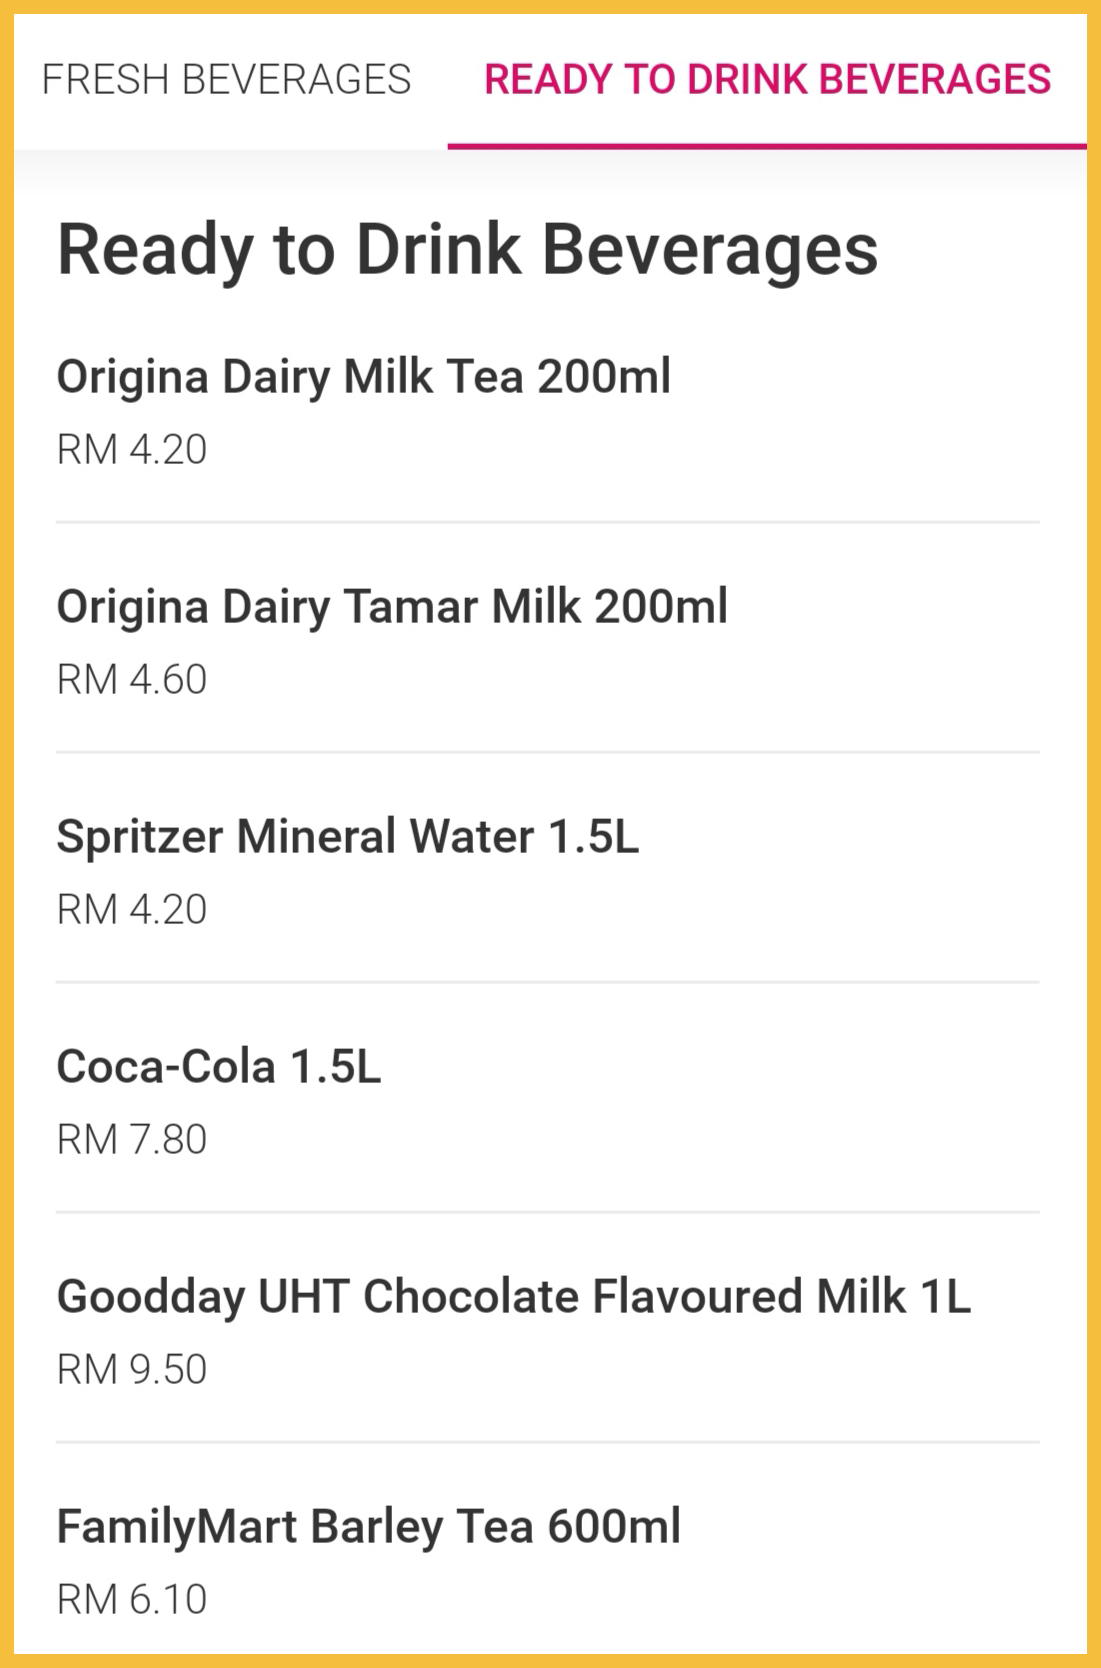Click the Ready to Drink Beverages heading

tap(467, 249)
